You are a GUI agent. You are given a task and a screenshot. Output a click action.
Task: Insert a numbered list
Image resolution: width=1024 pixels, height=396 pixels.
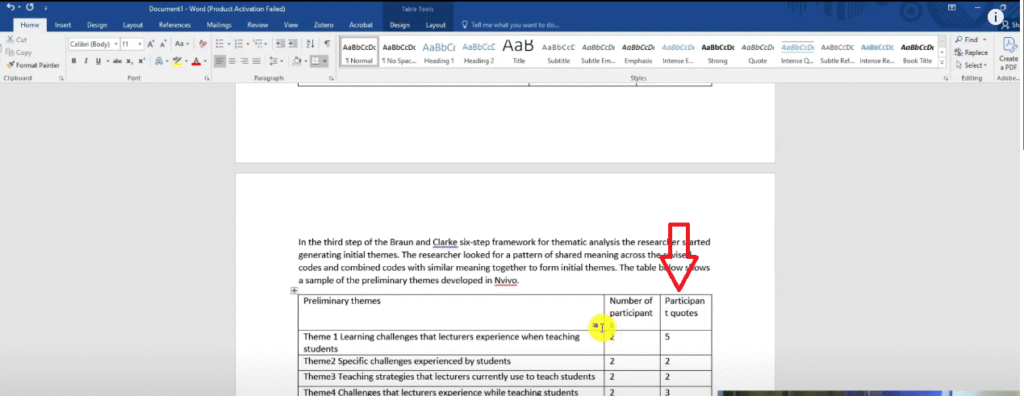(238, 44)
